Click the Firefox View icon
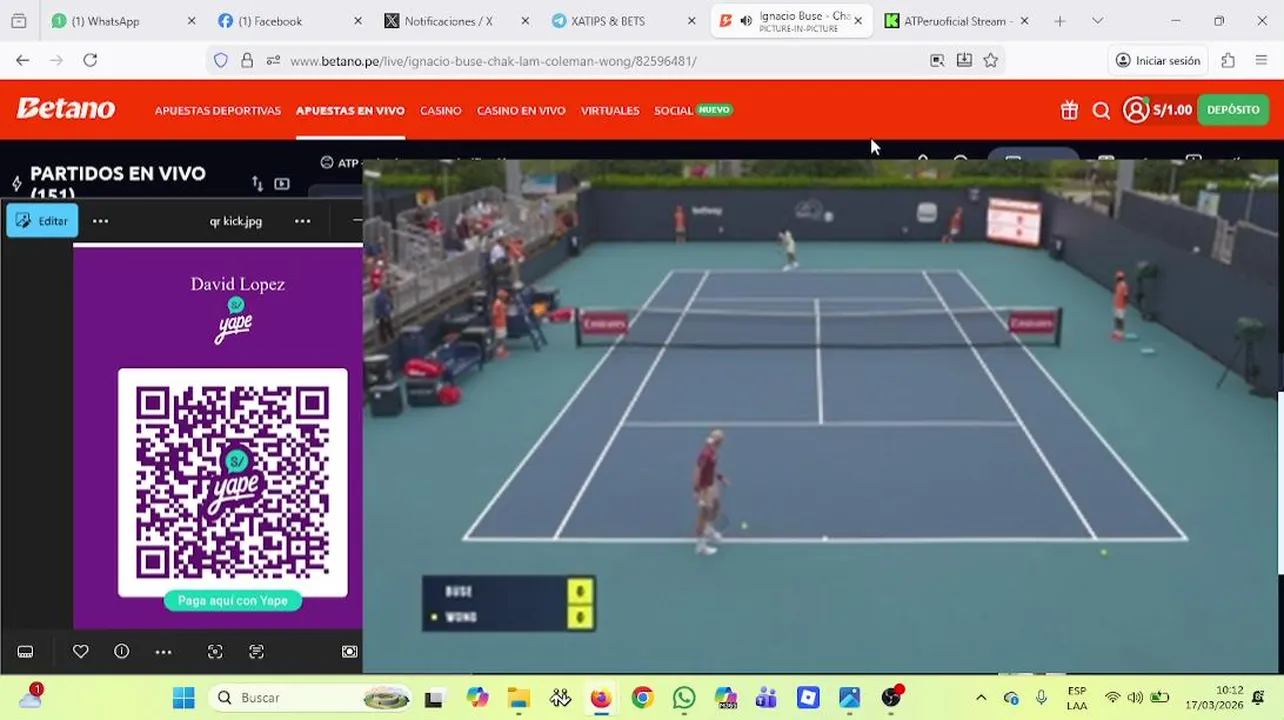This screenshot has height=720, width=1284. 18,21
